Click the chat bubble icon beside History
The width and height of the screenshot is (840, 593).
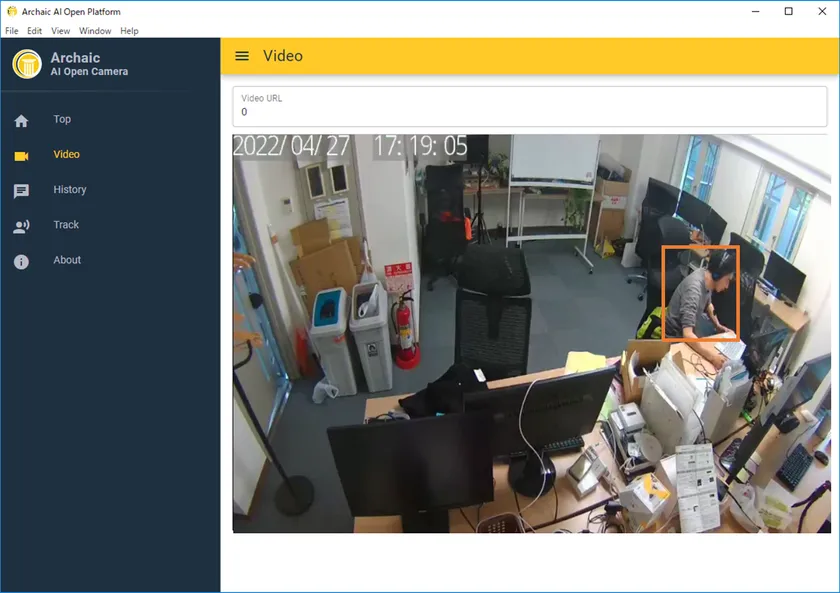[x=21, y=191]
